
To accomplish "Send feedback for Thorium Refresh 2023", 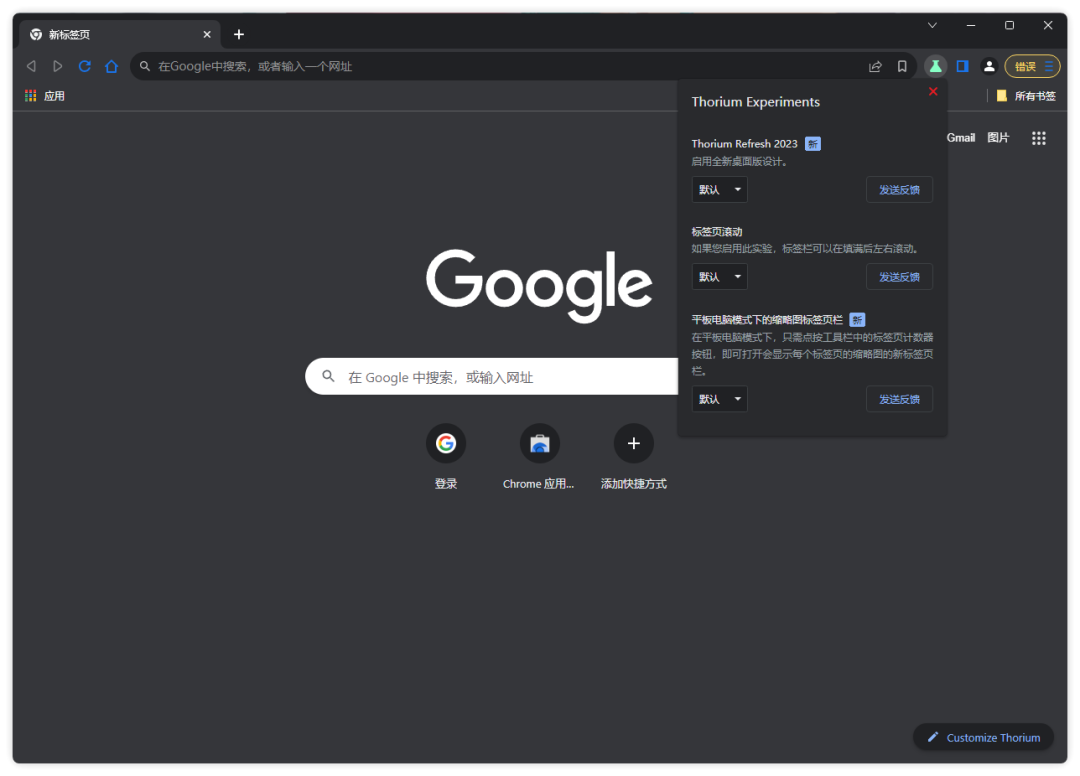I will (900, 189).
